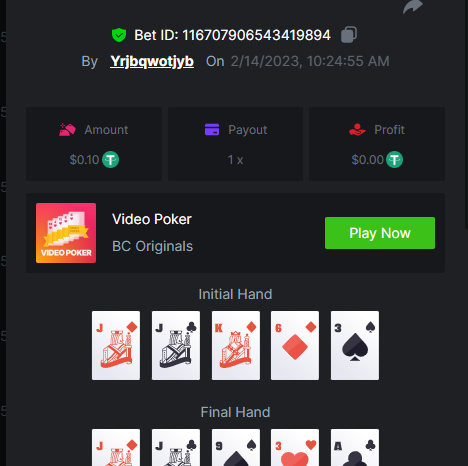The height and width of the screenshot is (466, 468).
Task: Open the Video Poker game thumbnail
Action: pos(66,233)
